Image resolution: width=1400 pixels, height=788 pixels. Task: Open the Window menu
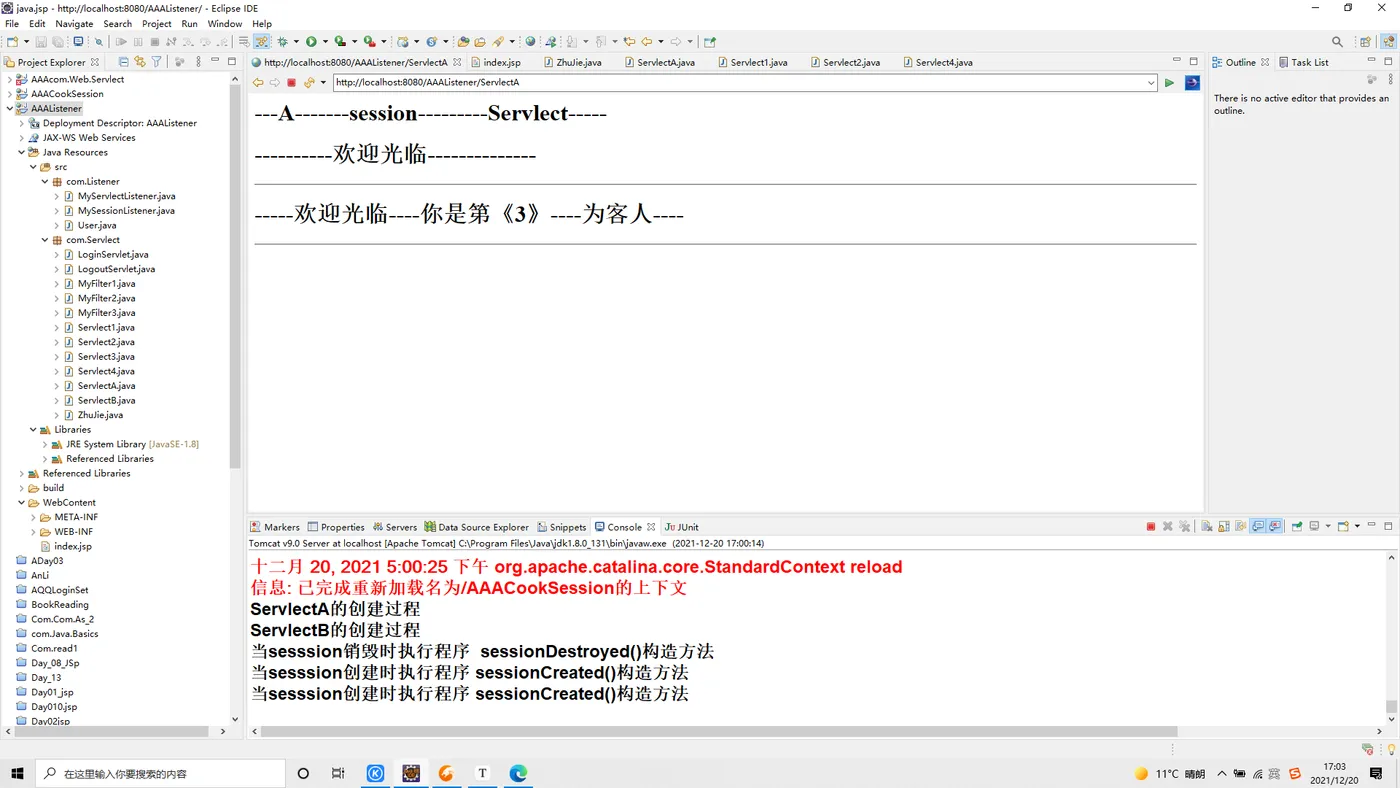225,24
